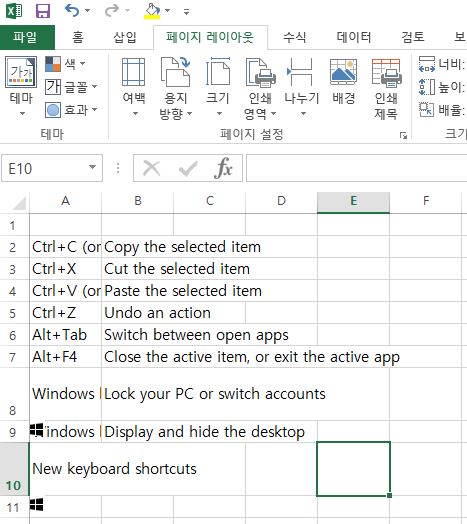Expand the Name Box dropdown arrow

[x=93, y=167]
